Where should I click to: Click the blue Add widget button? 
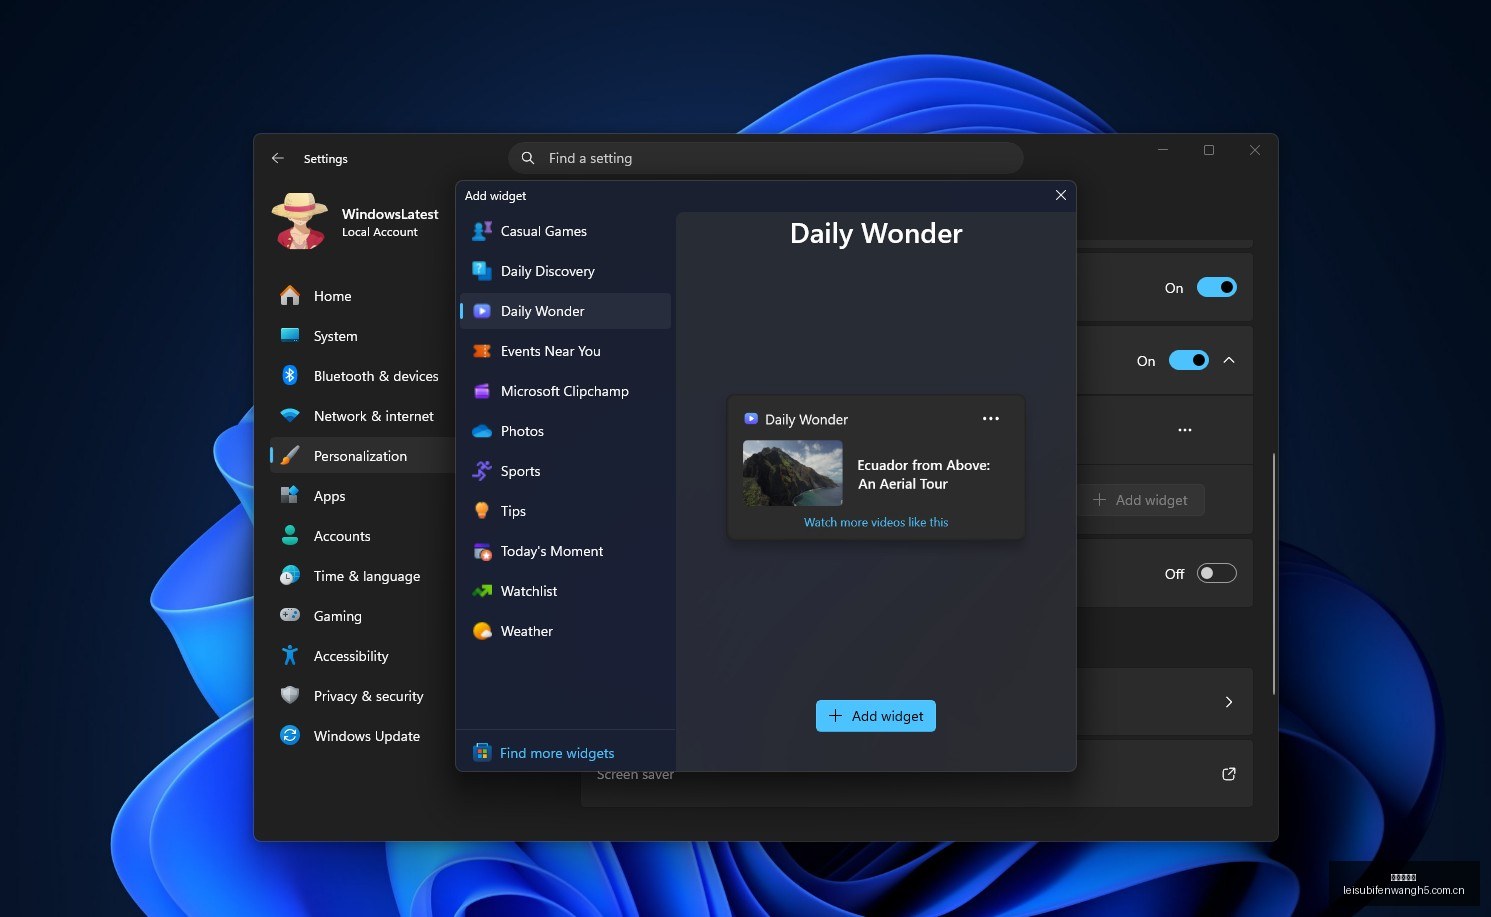[876, 716]
